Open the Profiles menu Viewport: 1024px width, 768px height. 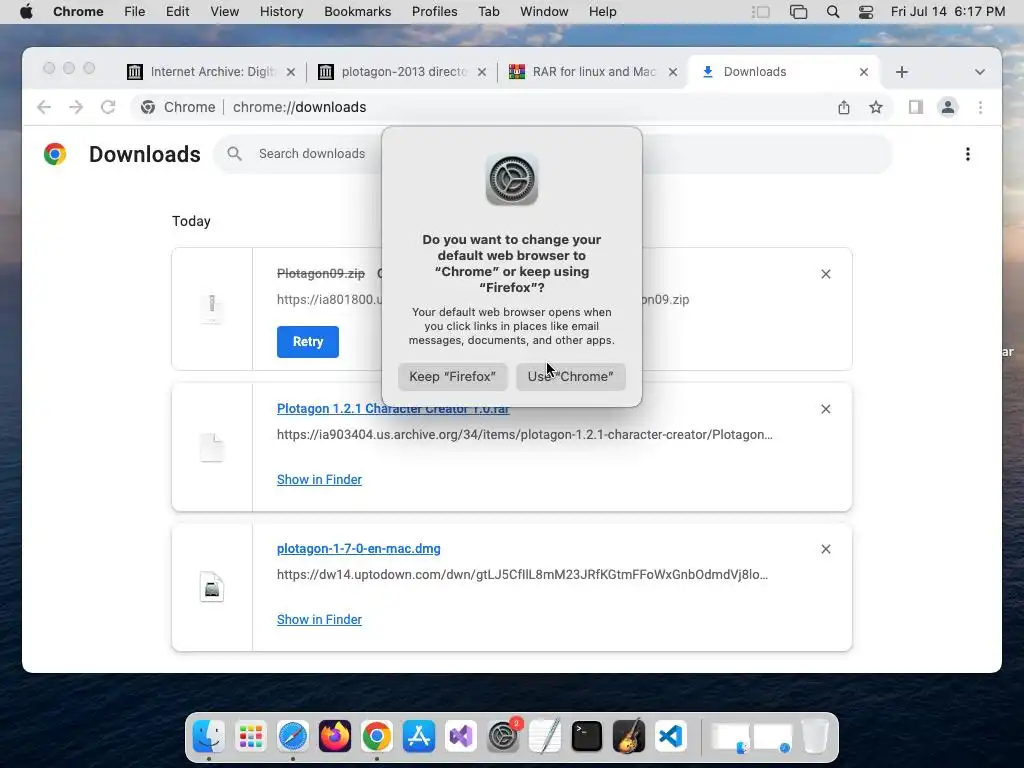pos(435,12)
